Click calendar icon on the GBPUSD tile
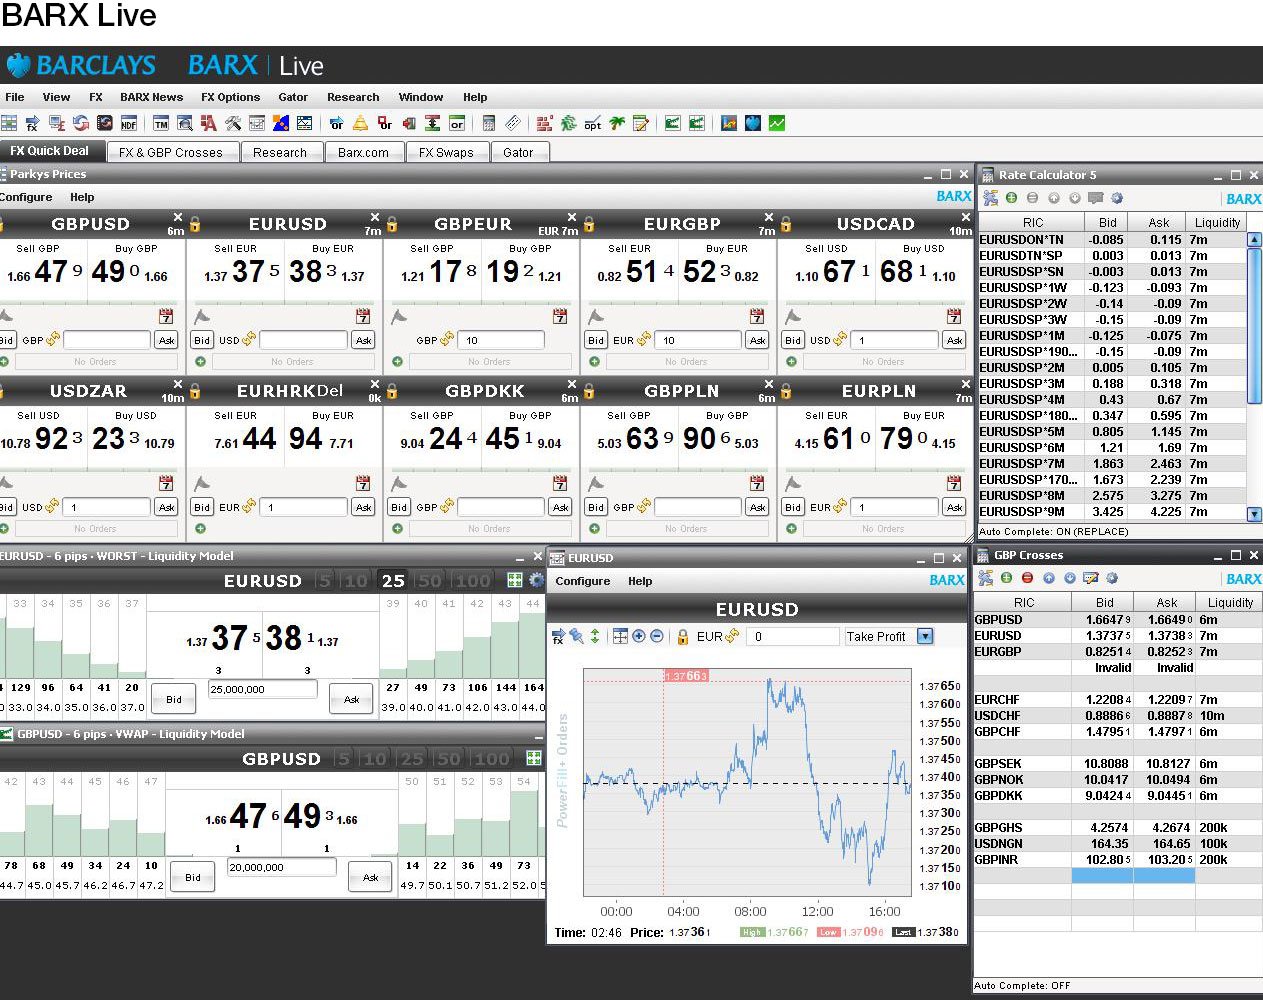This screenshot has width=1263, height=1000. [166, 316]
